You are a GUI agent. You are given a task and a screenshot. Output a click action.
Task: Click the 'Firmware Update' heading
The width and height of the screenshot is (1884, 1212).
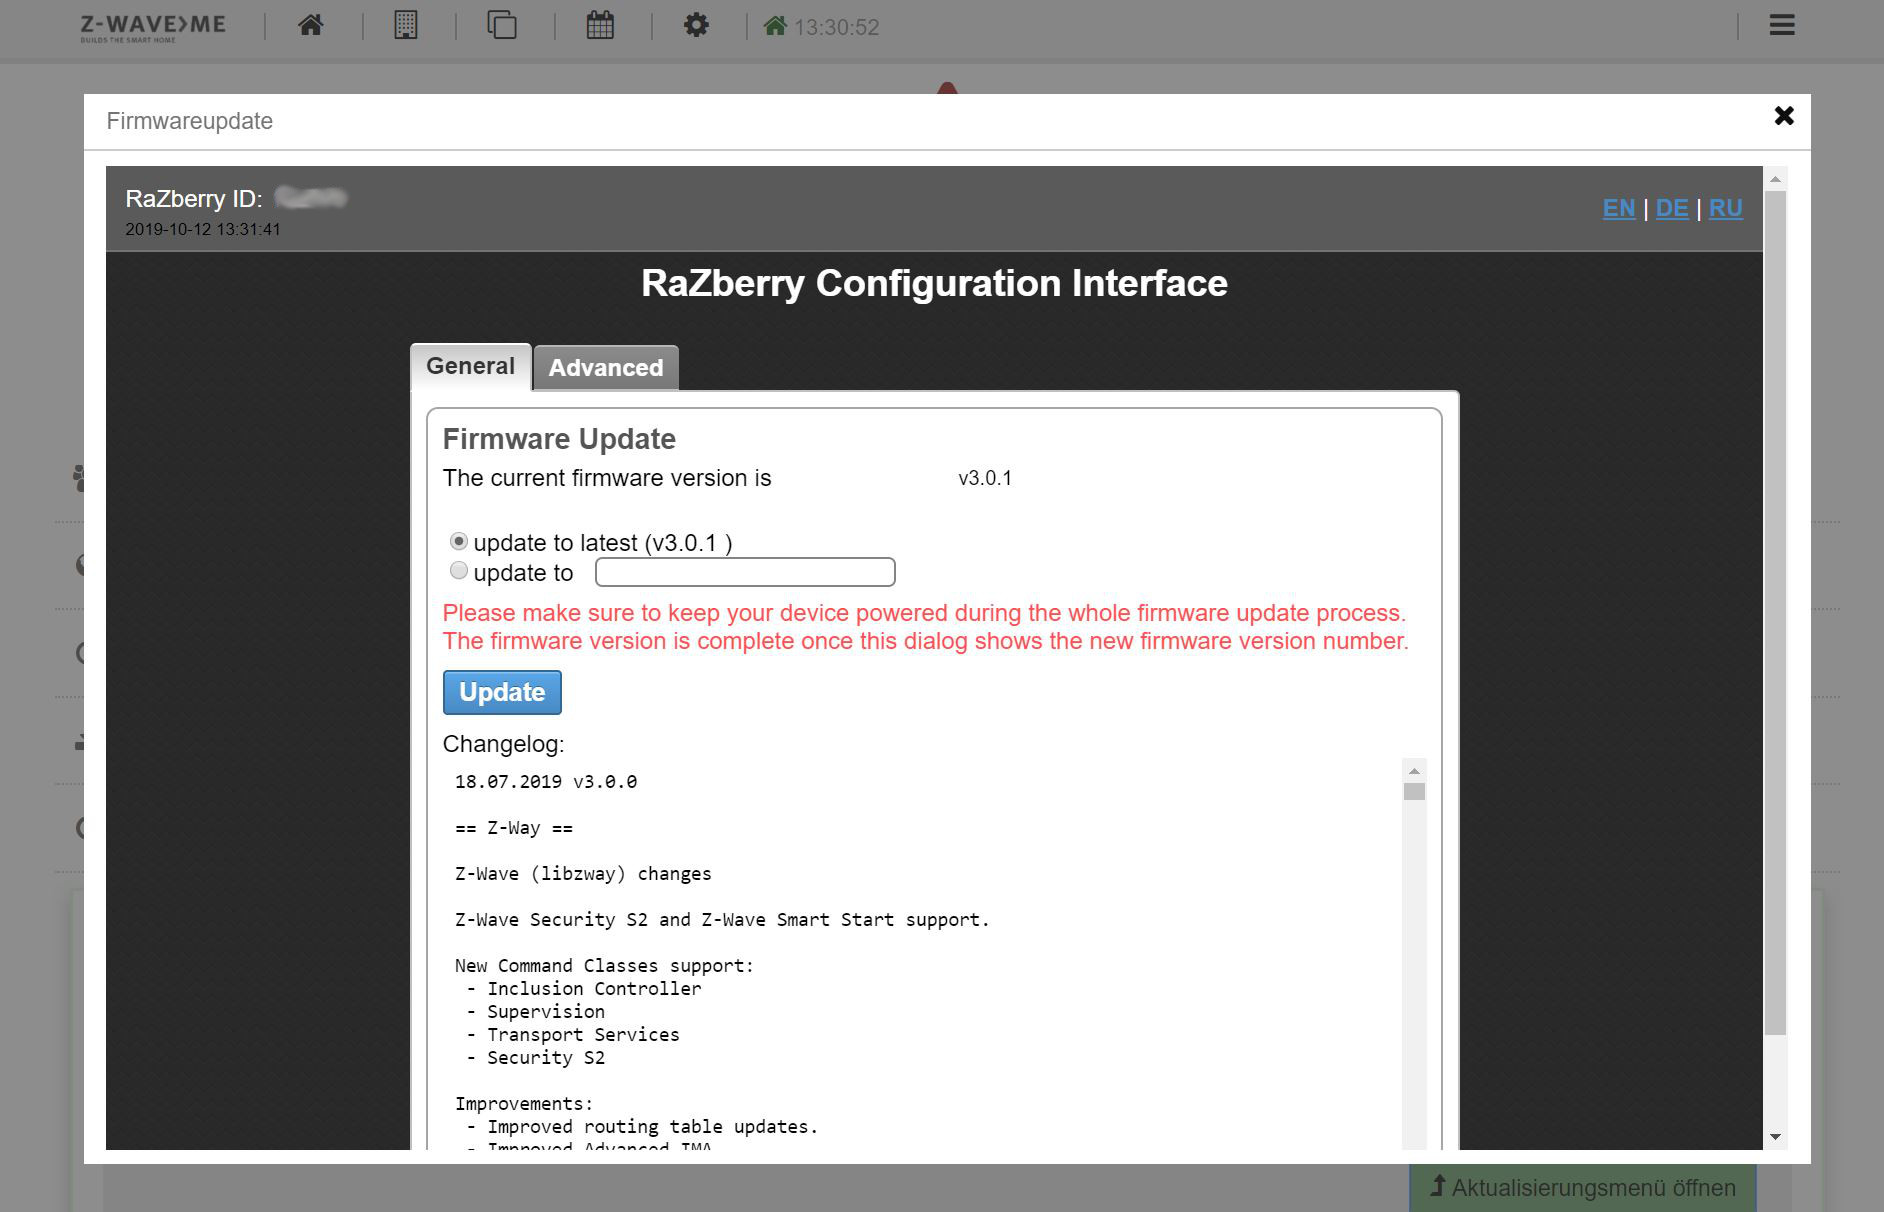[559, 439]
